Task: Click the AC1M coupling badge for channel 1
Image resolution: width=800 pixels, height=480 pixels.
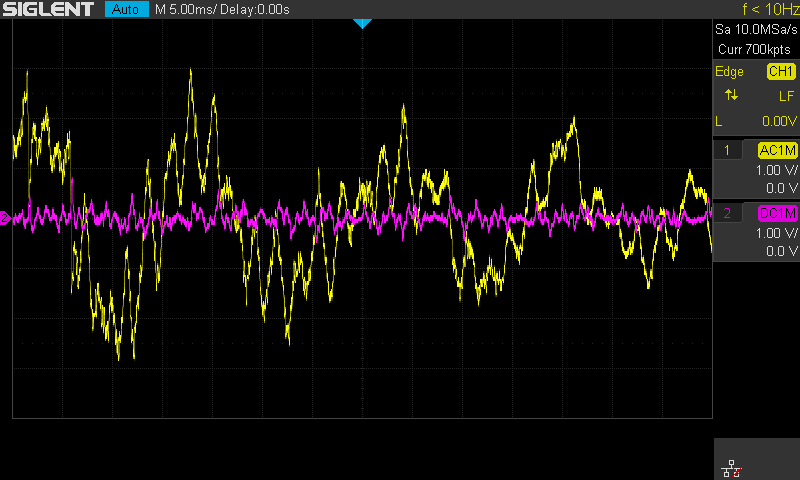Action: 777,150
